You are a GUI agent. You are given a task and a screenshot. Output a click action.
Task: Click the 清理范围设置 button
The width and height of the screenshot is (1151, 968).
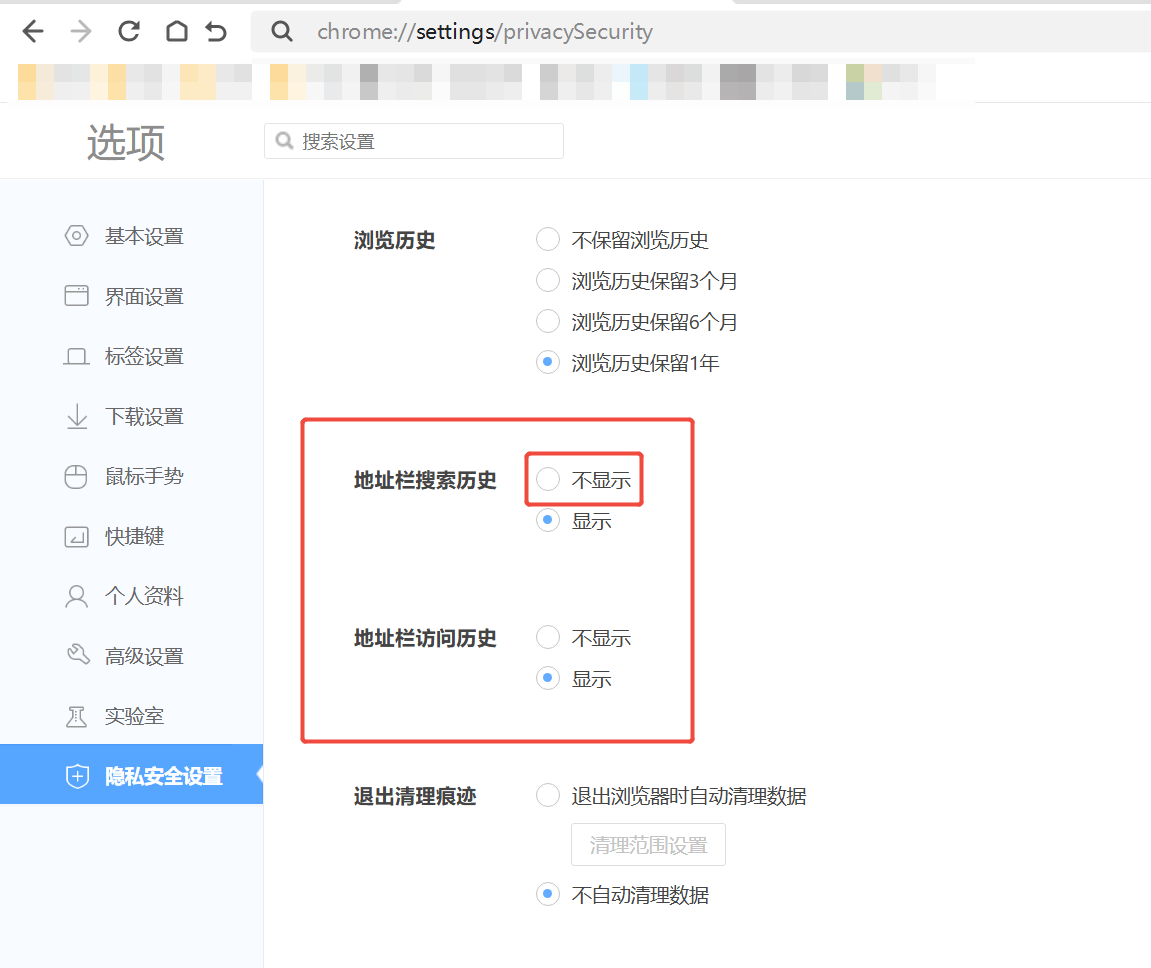point(648,845)
